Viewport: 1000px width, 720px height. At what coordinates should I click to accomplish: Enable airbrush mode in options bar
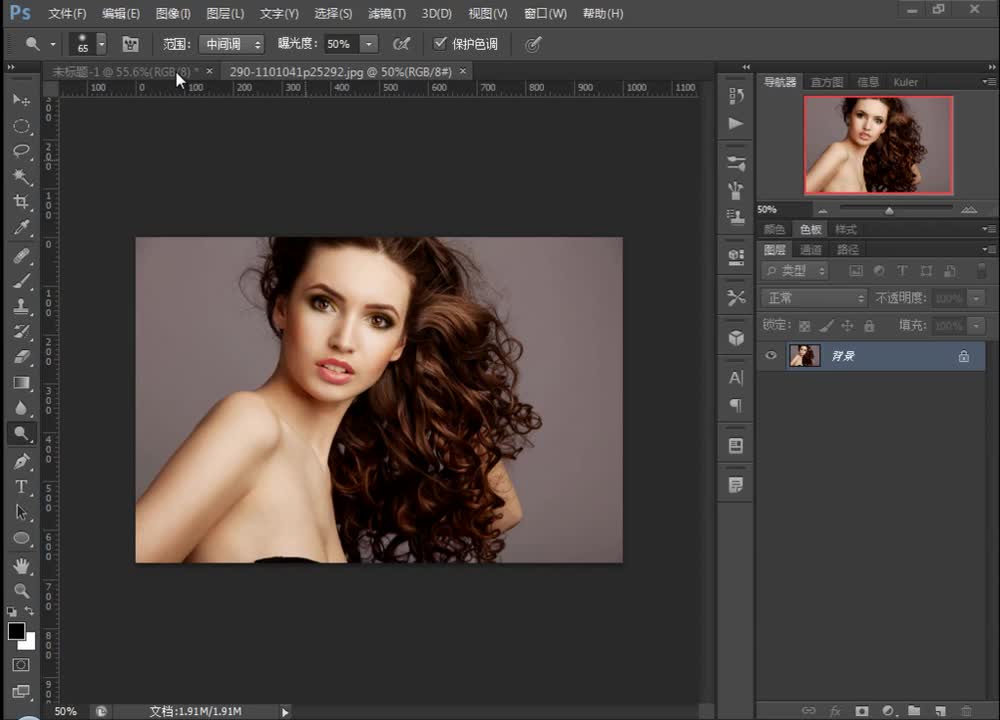click(401, 44)
